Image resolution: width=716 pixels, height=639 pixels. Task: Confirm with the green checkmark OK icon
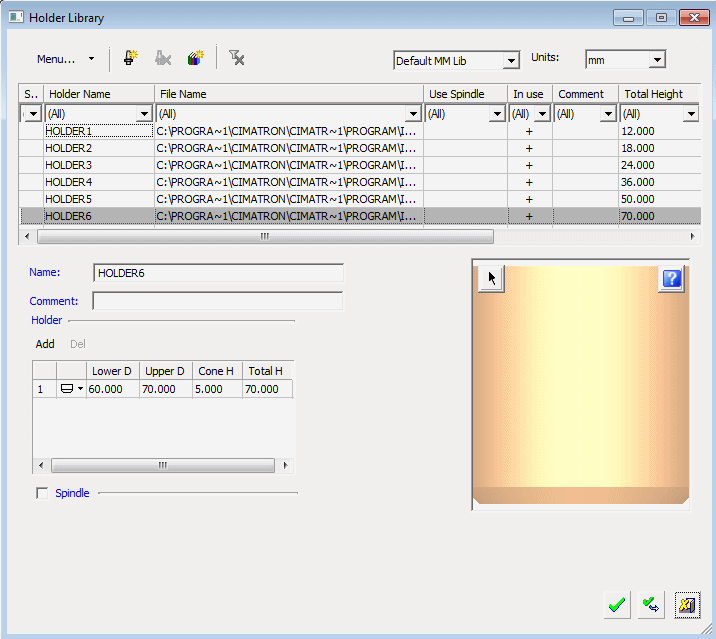point(617,604)
